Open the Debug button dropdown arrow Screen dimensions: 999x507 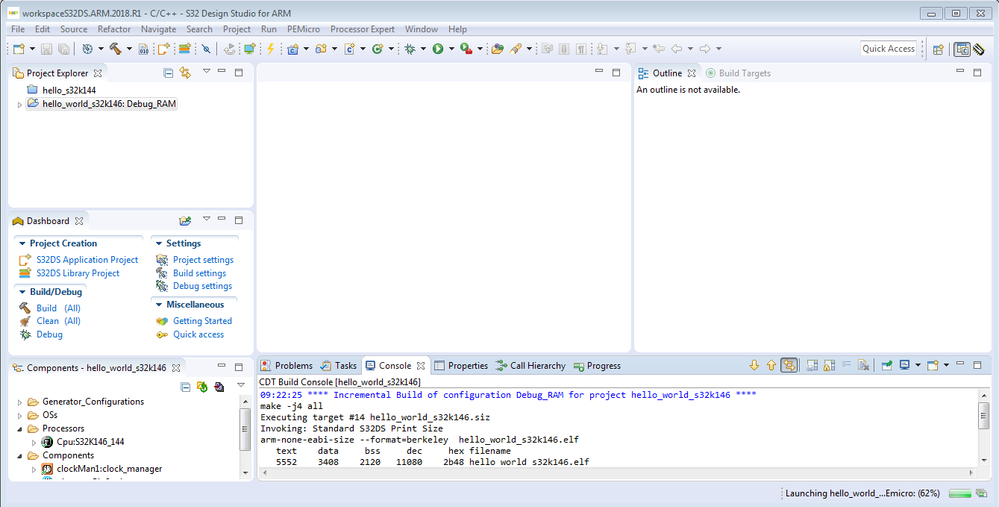pos(423,48)
